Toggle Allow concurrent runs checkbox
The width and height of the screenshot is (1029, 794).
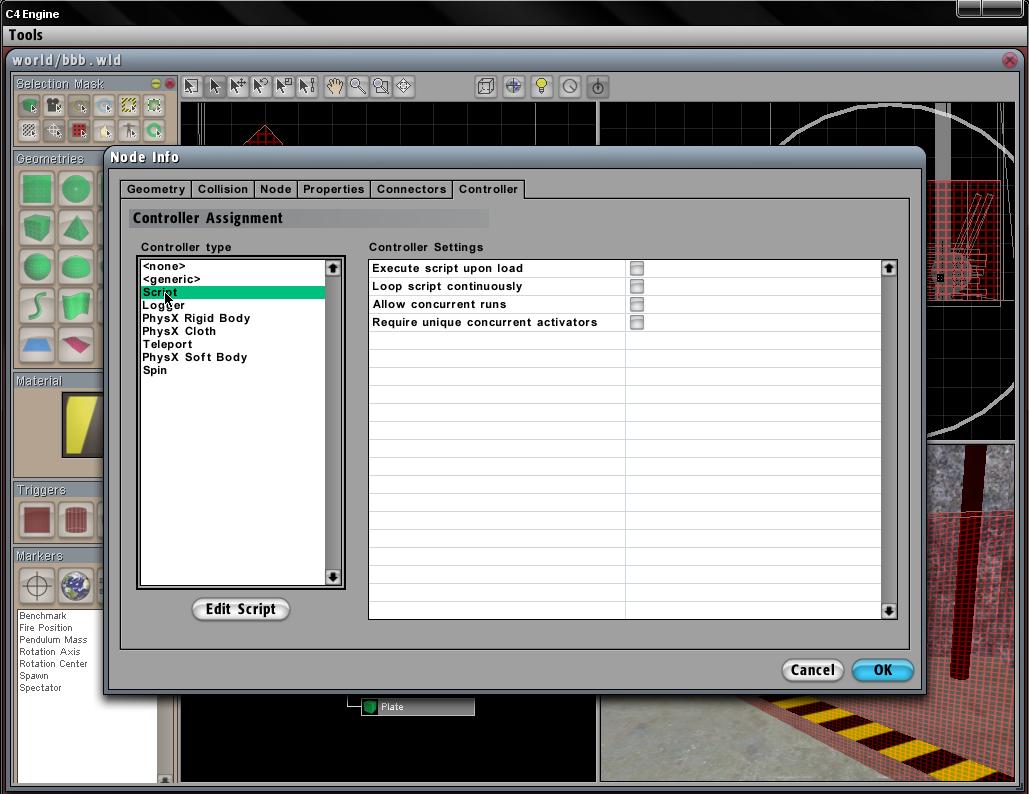[x=637, y=304]
